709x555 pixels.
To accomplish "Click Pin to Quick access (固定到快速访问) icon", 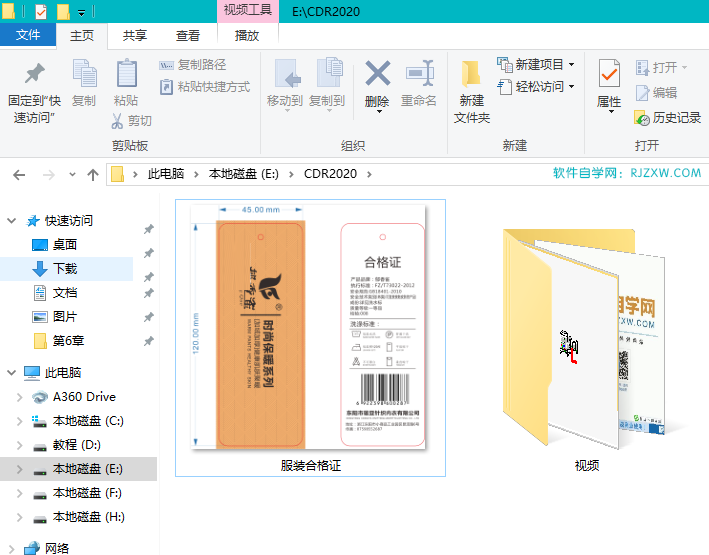I will [x=34, y=73].
